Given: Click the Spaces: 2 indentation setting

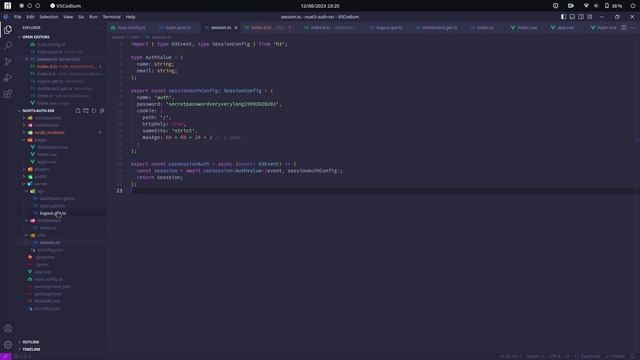Looking at the screenshot, I should click(x=535, y=356).
